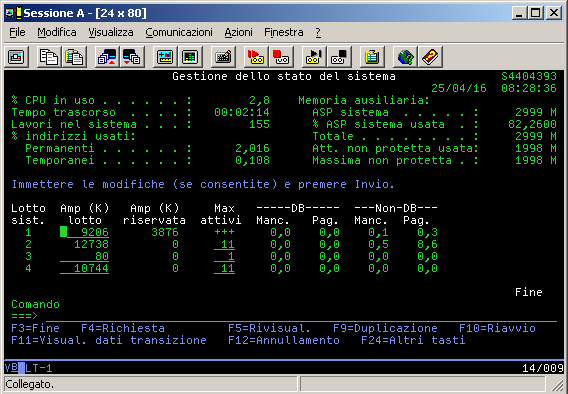Click the Receive file from host icon
This screenshot has width=568, height=394.
click(132, 57)
